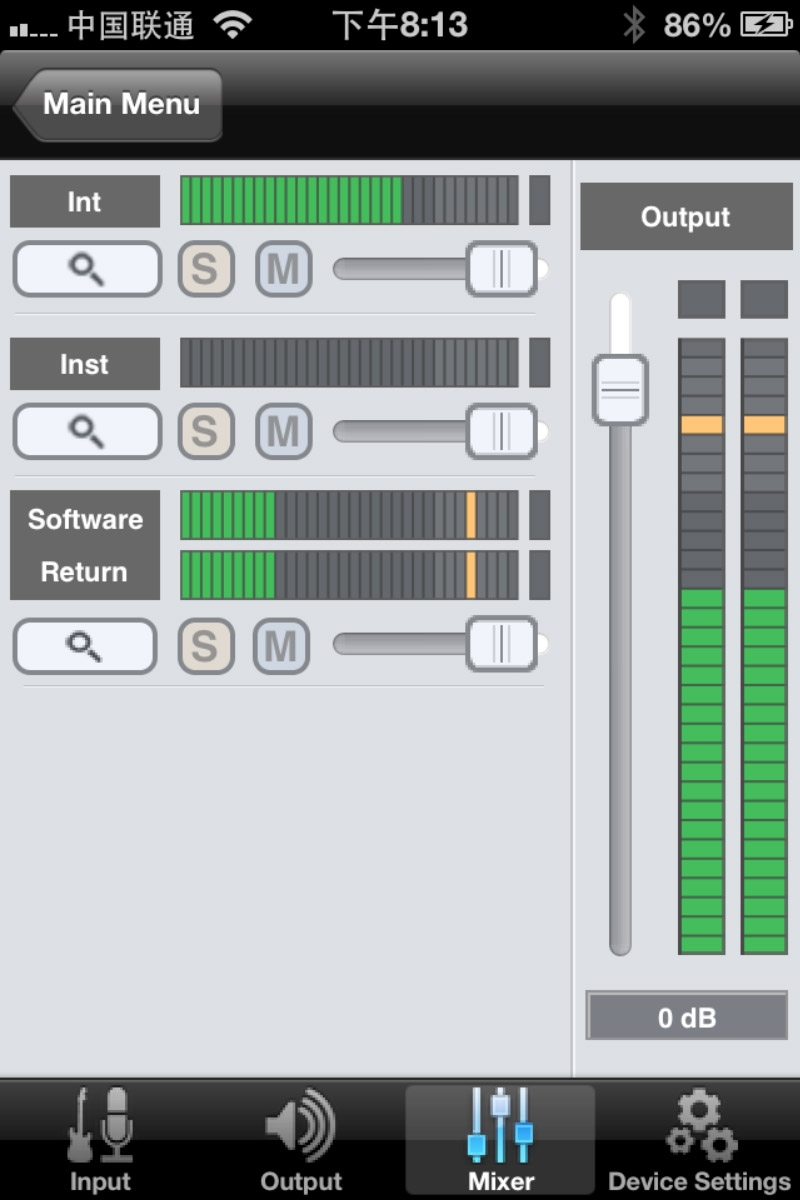Select the Mixer tab

tap(500, 1140)
